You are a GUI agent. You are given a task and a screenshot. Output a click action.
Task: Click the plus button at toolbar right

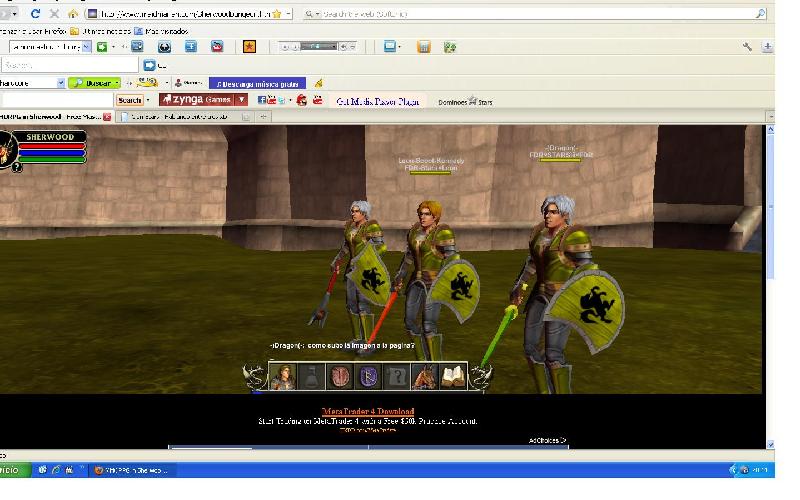point(767,47)
